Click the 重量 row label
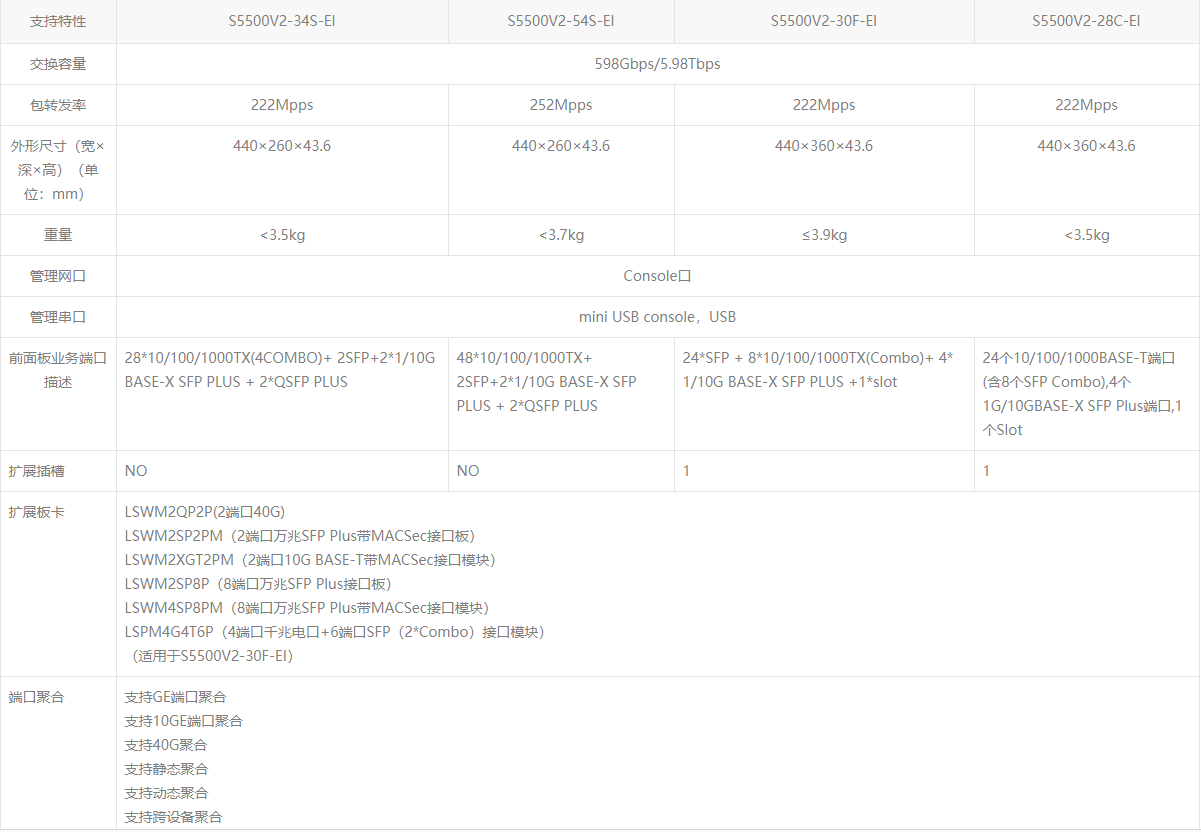The width and height of the screenshot is (1201, 832). click(x=58, y=235)
